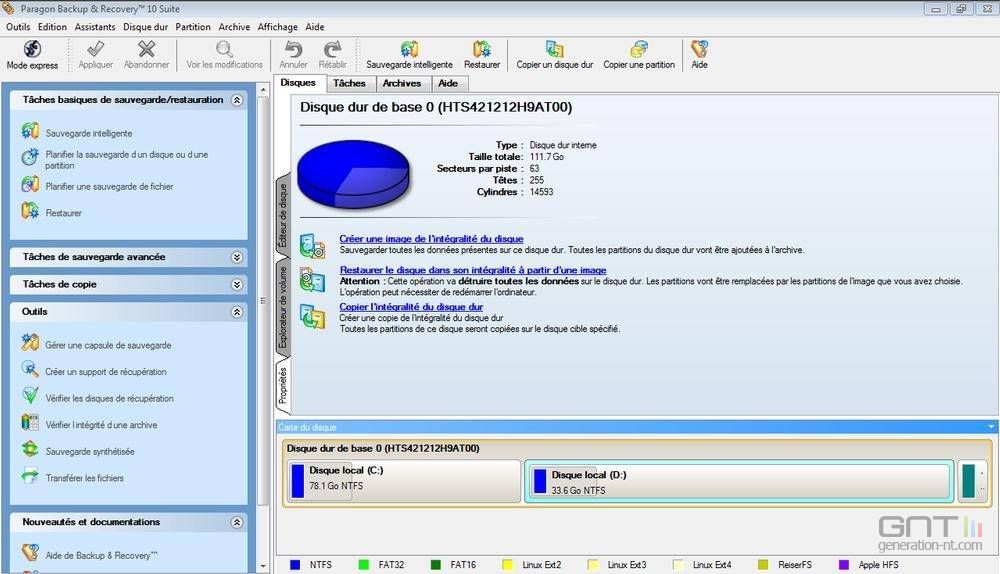Open the Partition menu

coord(193,27)
